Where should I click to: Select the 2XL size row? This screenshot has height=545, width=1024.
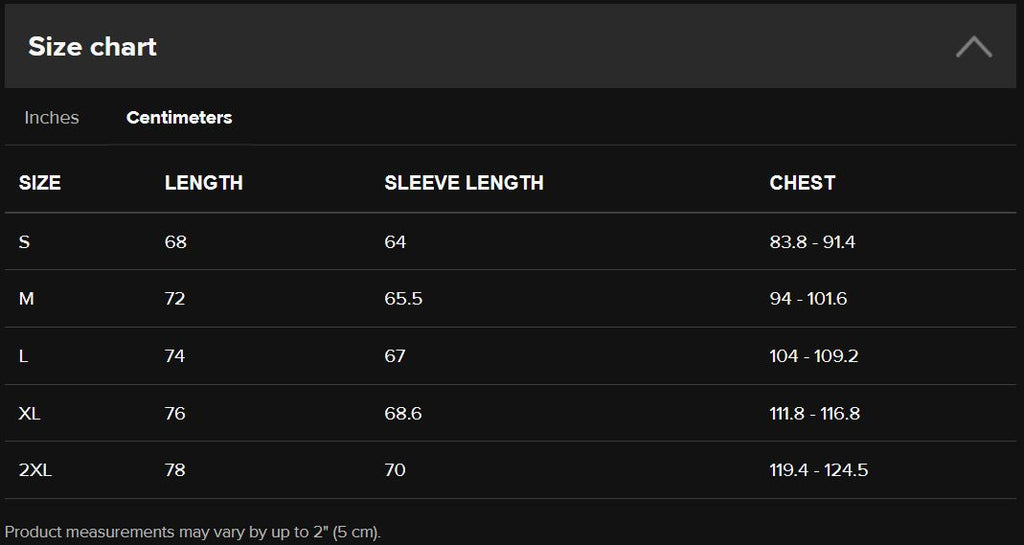[510, 470]
